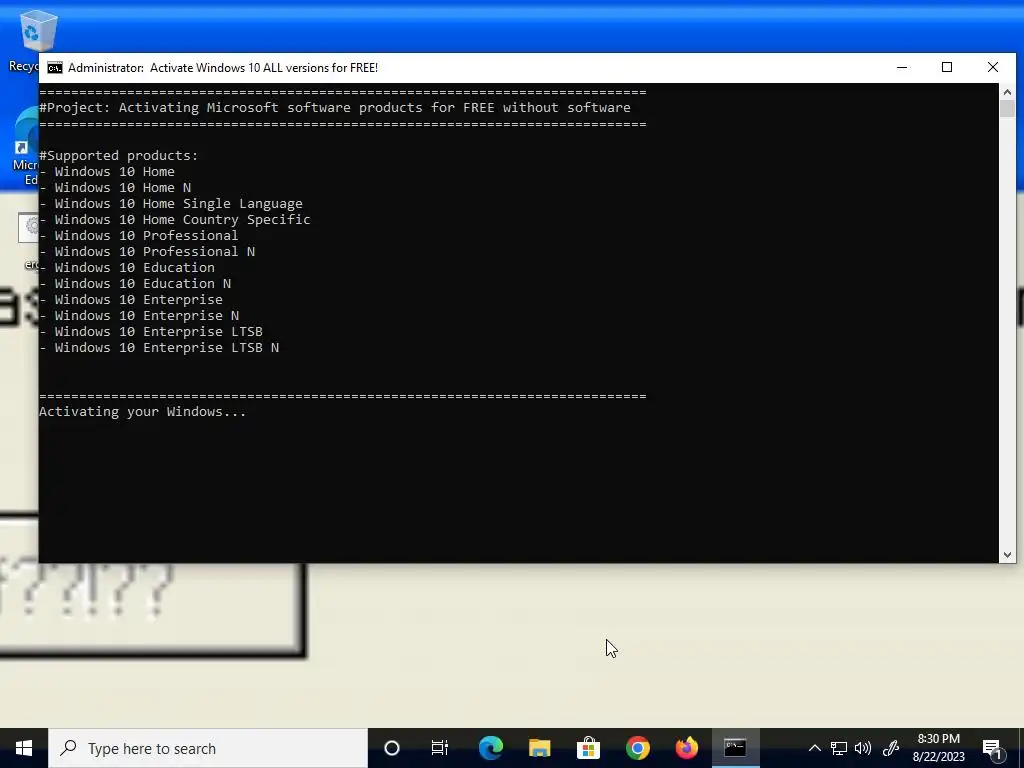Open the pen workspace tray icon
Image resolution: width=1024 pixels, height=768 pixels.
tap(891, 748)
